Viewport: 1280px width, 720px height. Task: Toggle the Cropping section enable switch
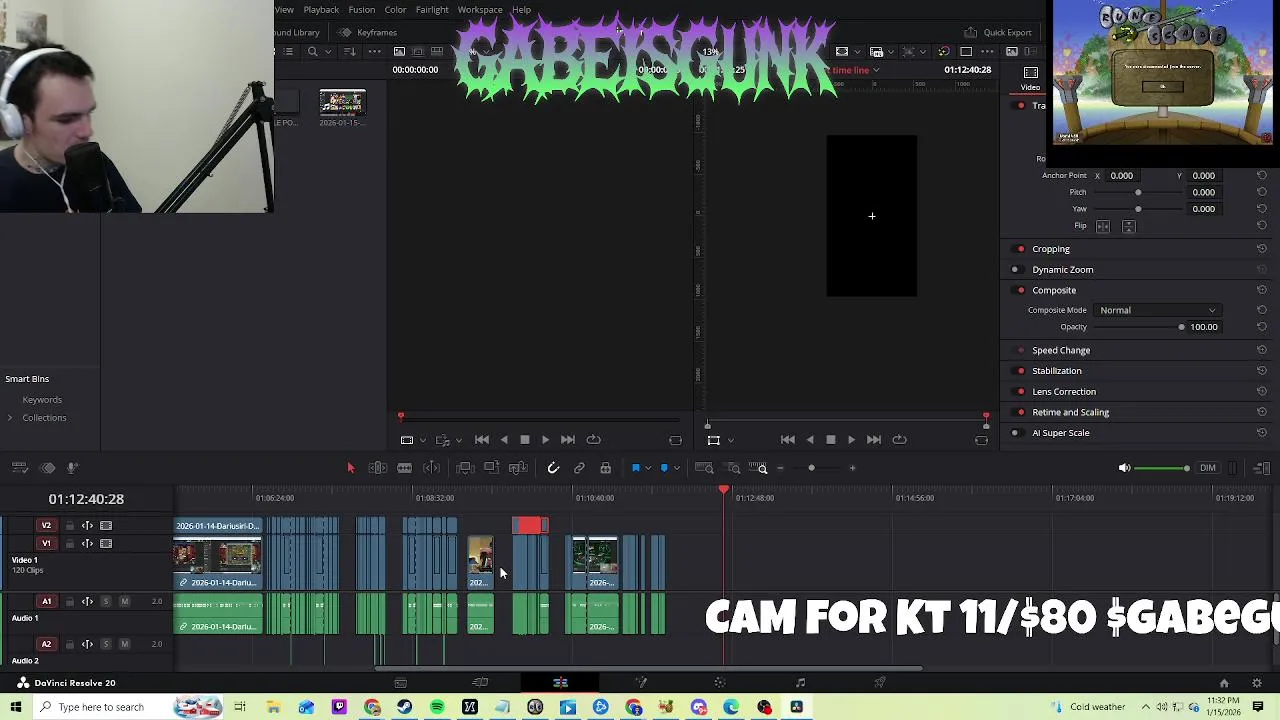coord(1020,249)
